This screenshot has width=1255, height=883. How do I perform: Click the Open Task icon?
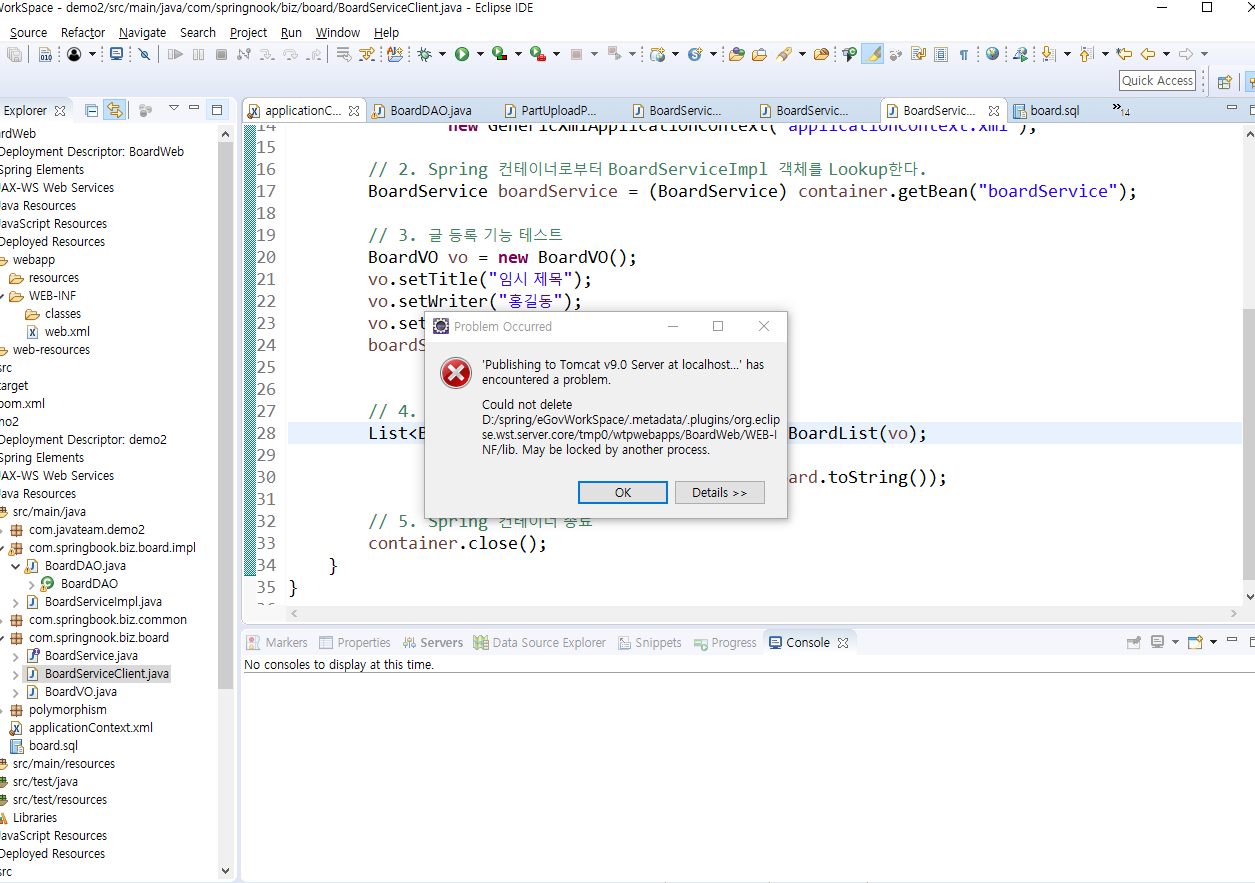(x=760, y=54)
